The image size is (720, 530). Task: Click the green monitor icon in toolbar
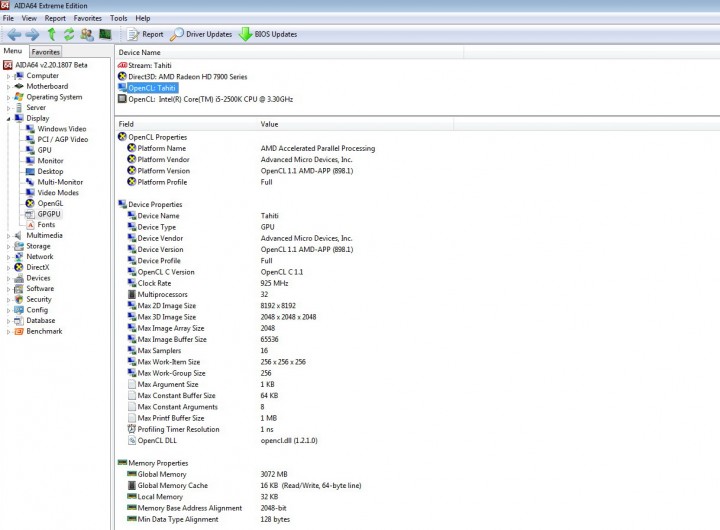coord(105,34)
